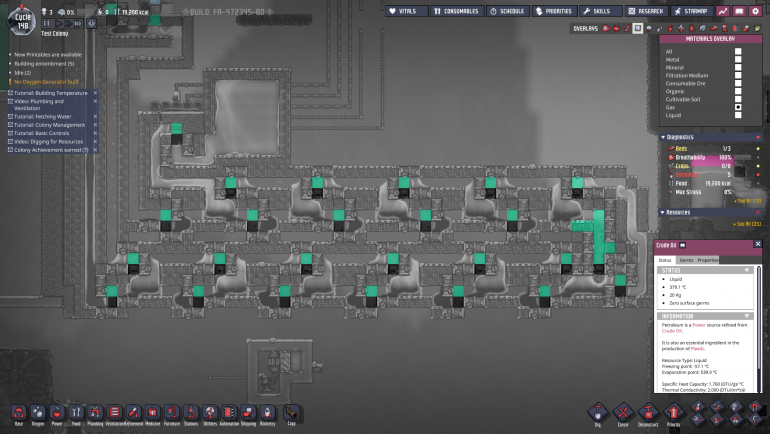This screenshot has height=434, width=770.
Task: Open the Research screen
Action: (x=646, y=11)
